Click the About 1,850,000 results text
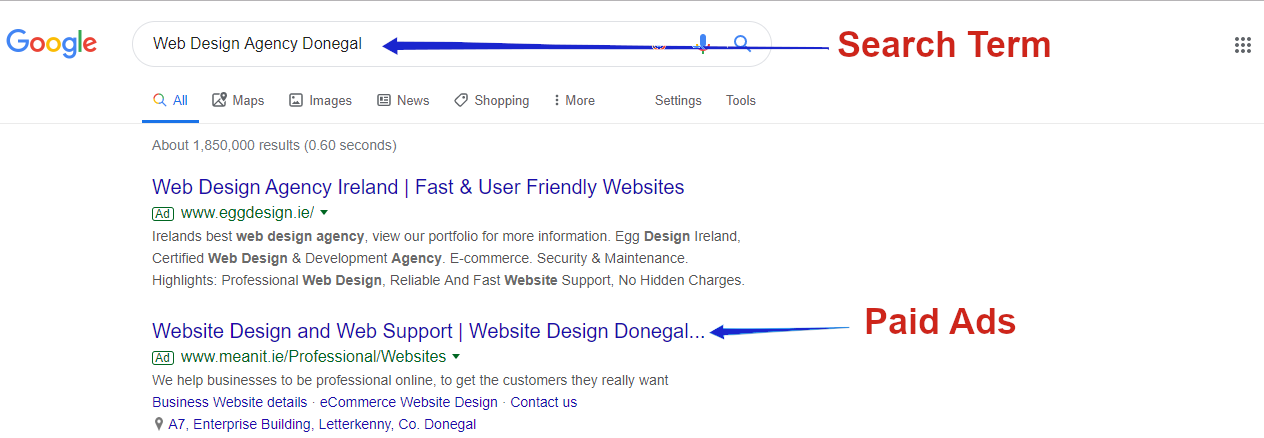1264x438 pixels. click(x=274, y=145)
